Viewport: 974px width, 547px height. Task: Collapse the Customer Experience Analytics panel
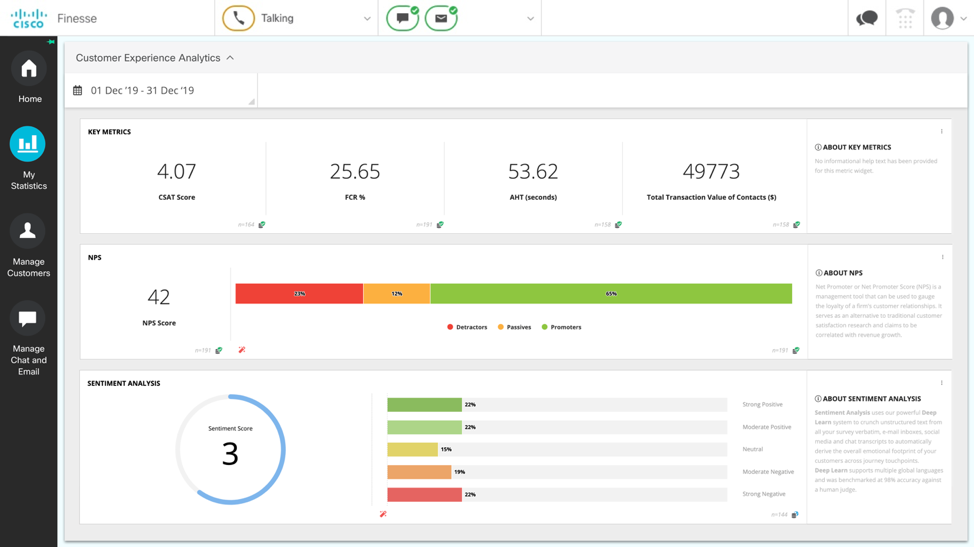coord(230,58)
